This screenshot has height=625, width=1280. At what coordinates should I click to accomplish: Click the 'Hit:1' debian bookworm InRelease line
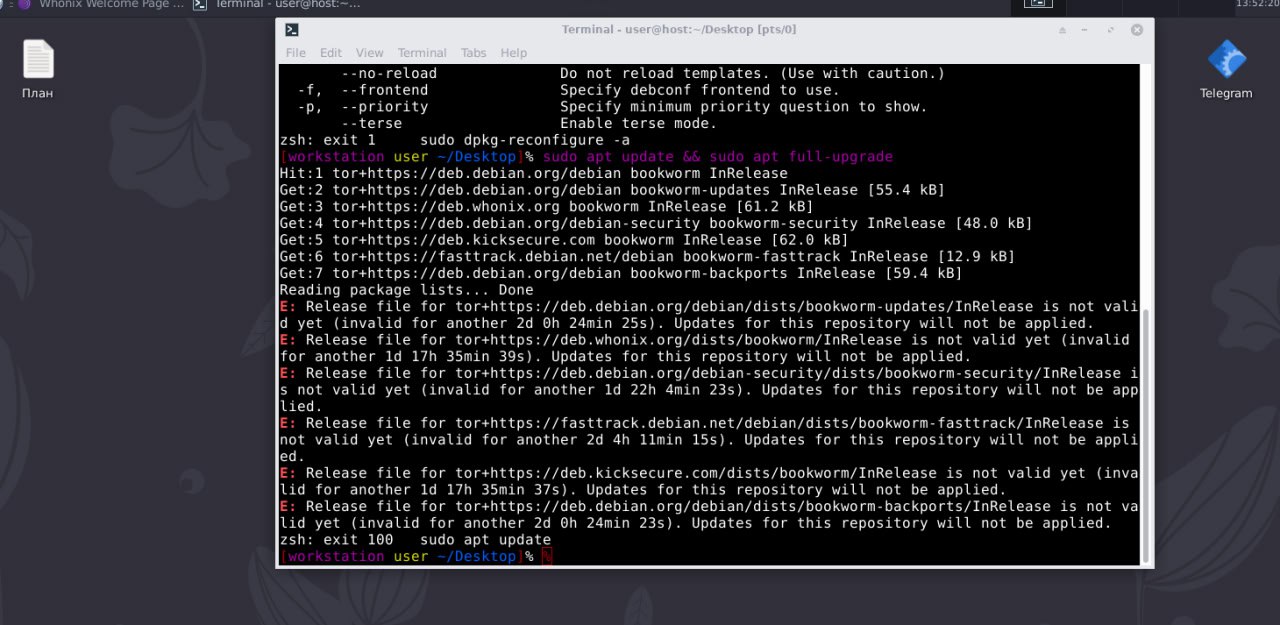(533, 173)
